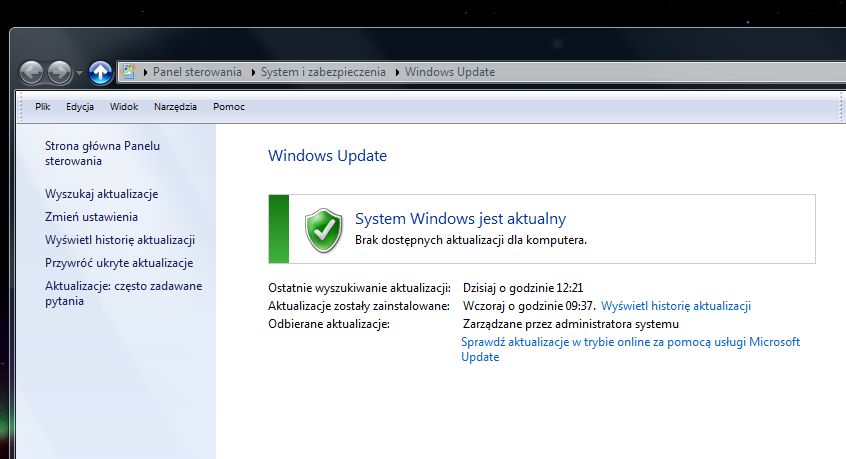This screenshot has height=459, width=846.
Task: Click Panel sterowania breadcrumb
Action: [197, 72]
